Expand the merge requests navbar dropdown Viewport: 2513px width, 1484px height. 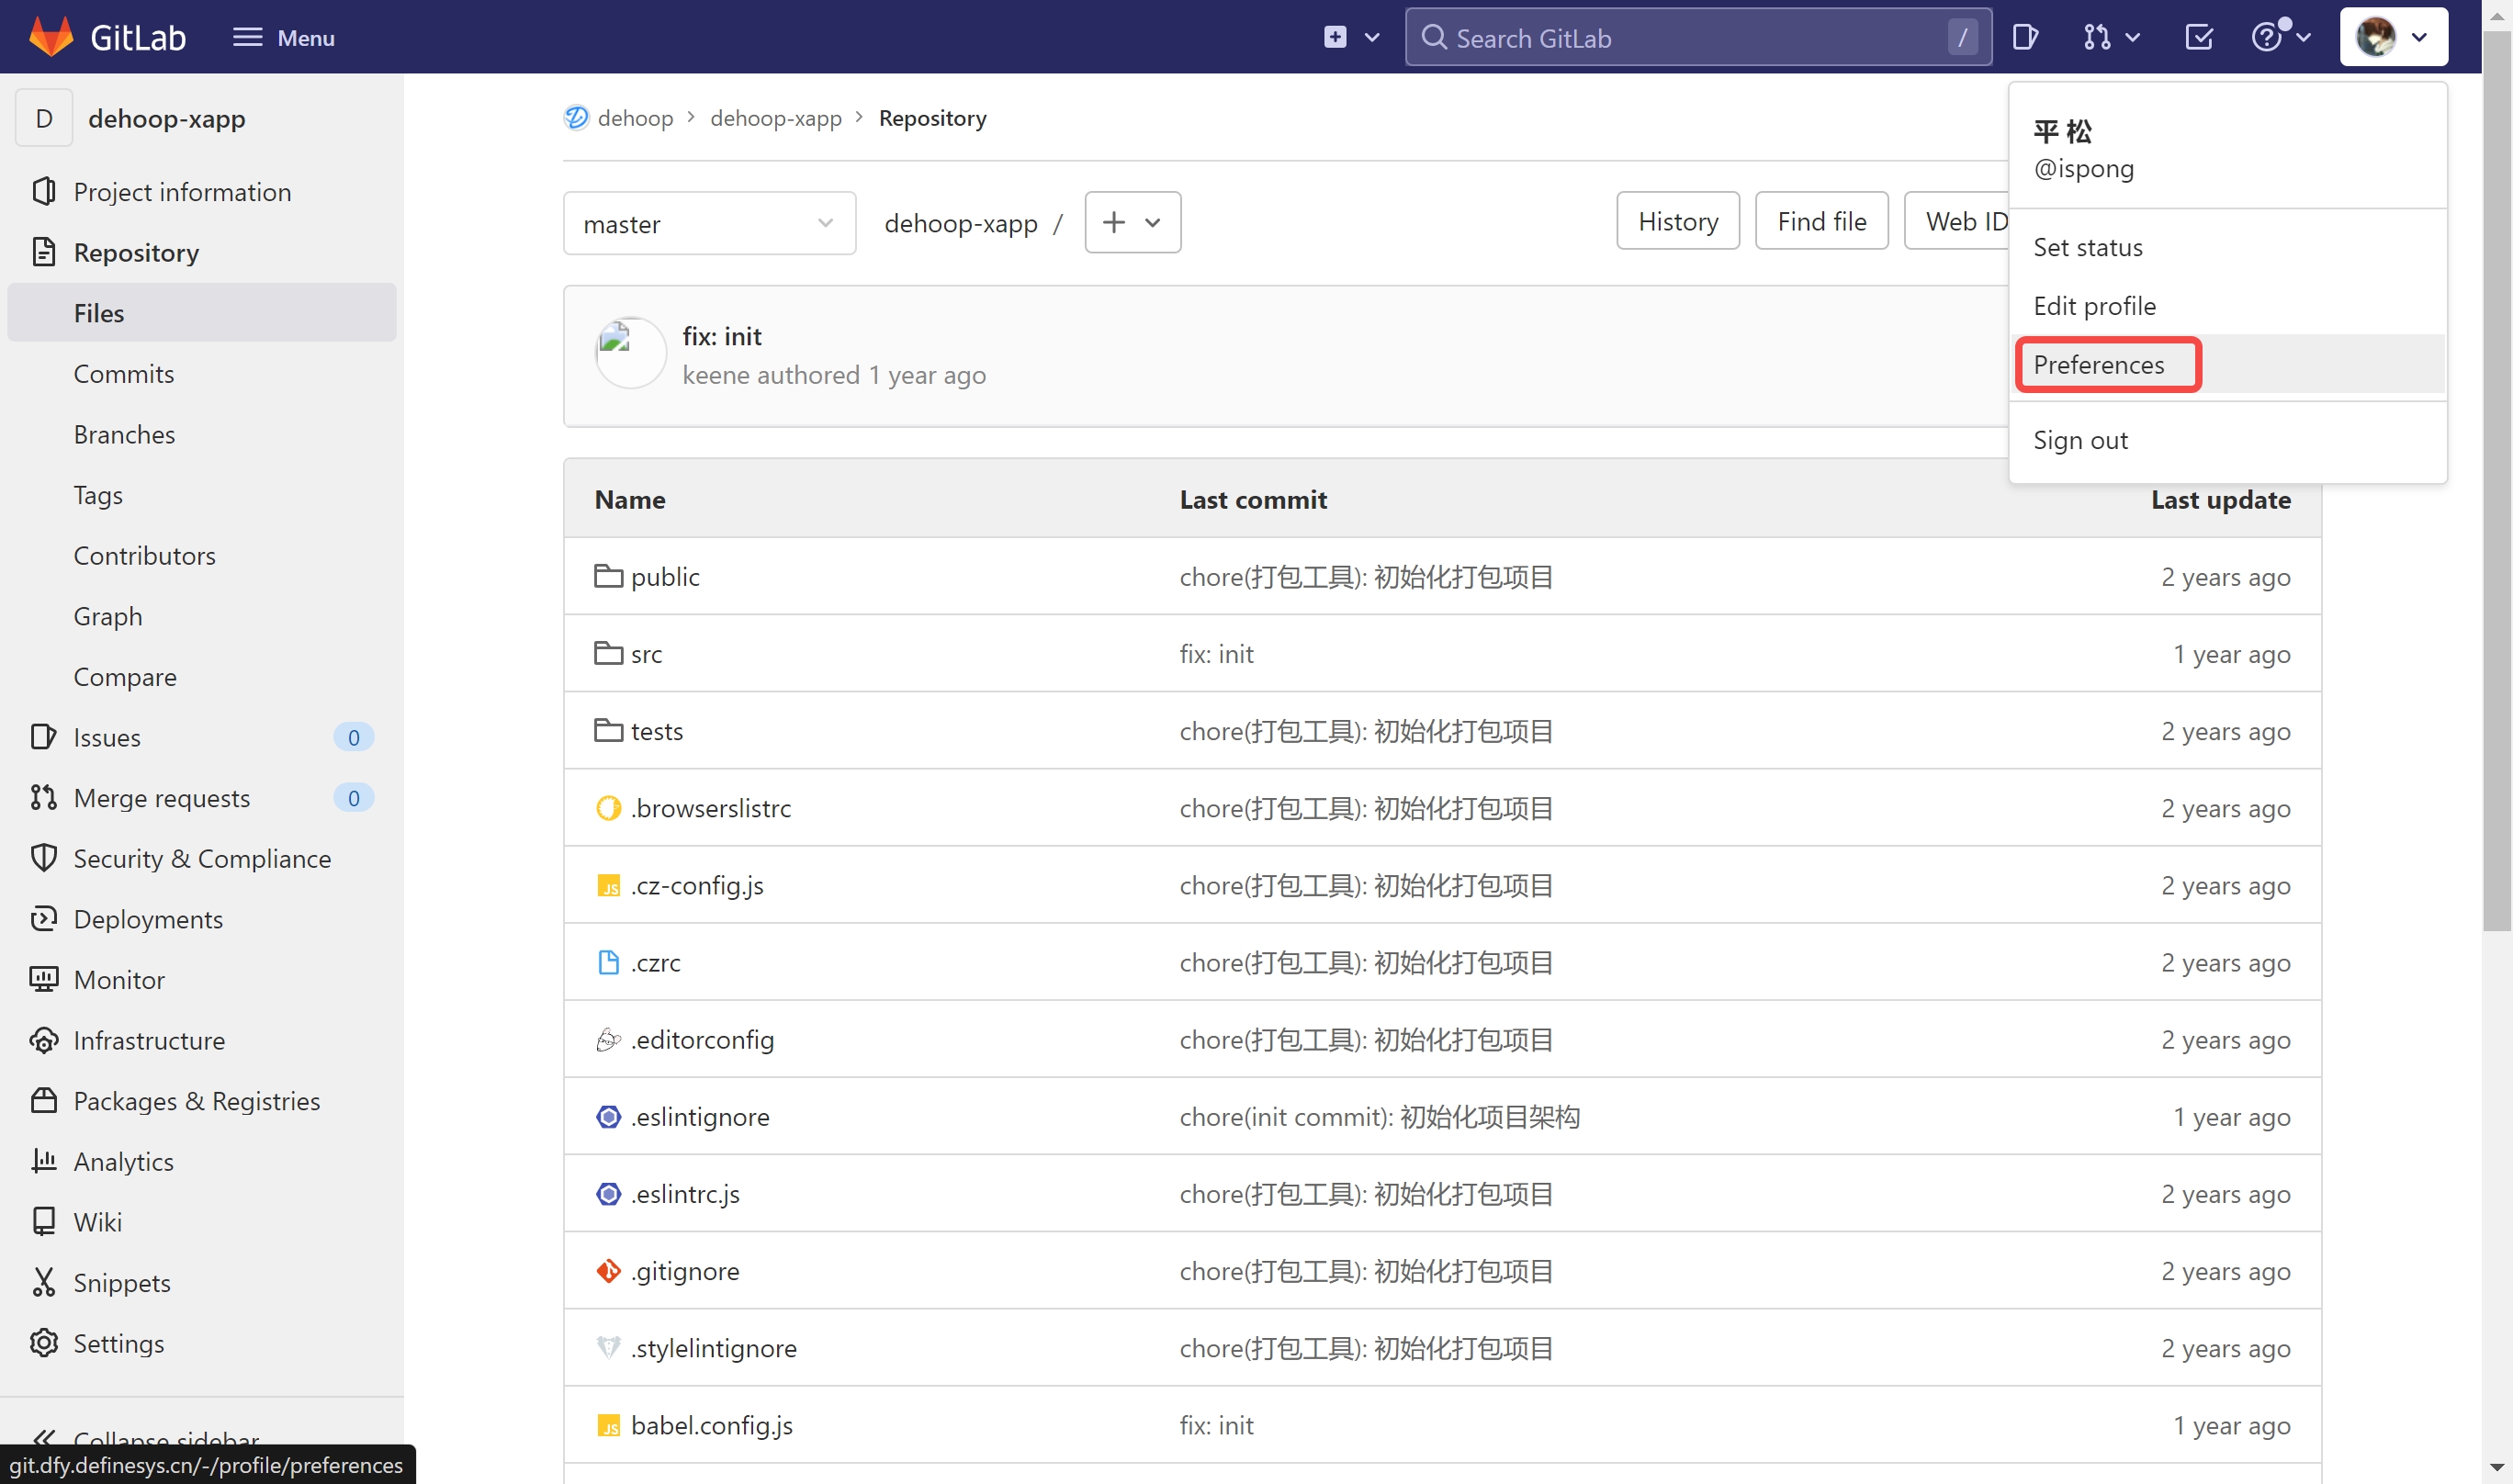click(2111, 37)
